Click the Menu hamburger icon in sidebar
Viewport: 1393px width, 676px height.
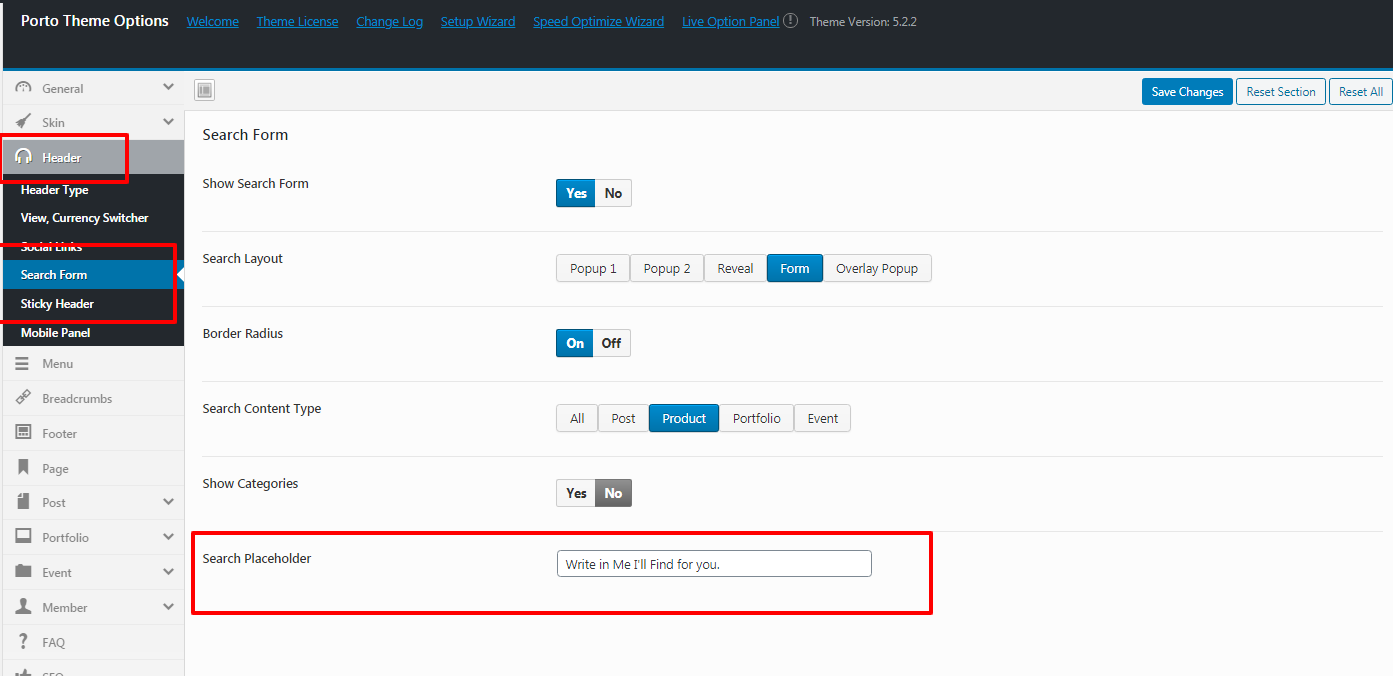(23, 364)
